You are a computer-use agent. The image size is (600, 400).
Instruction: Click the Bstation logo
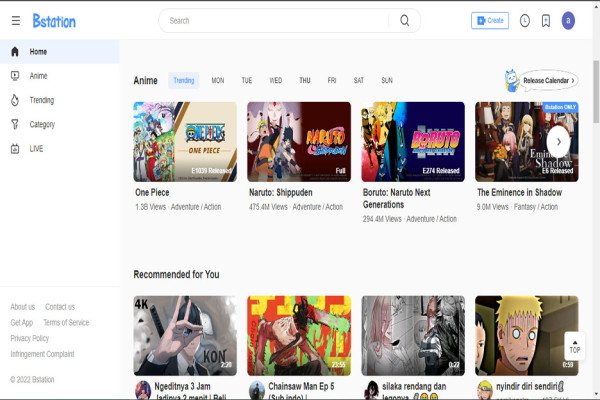point(54,21)
